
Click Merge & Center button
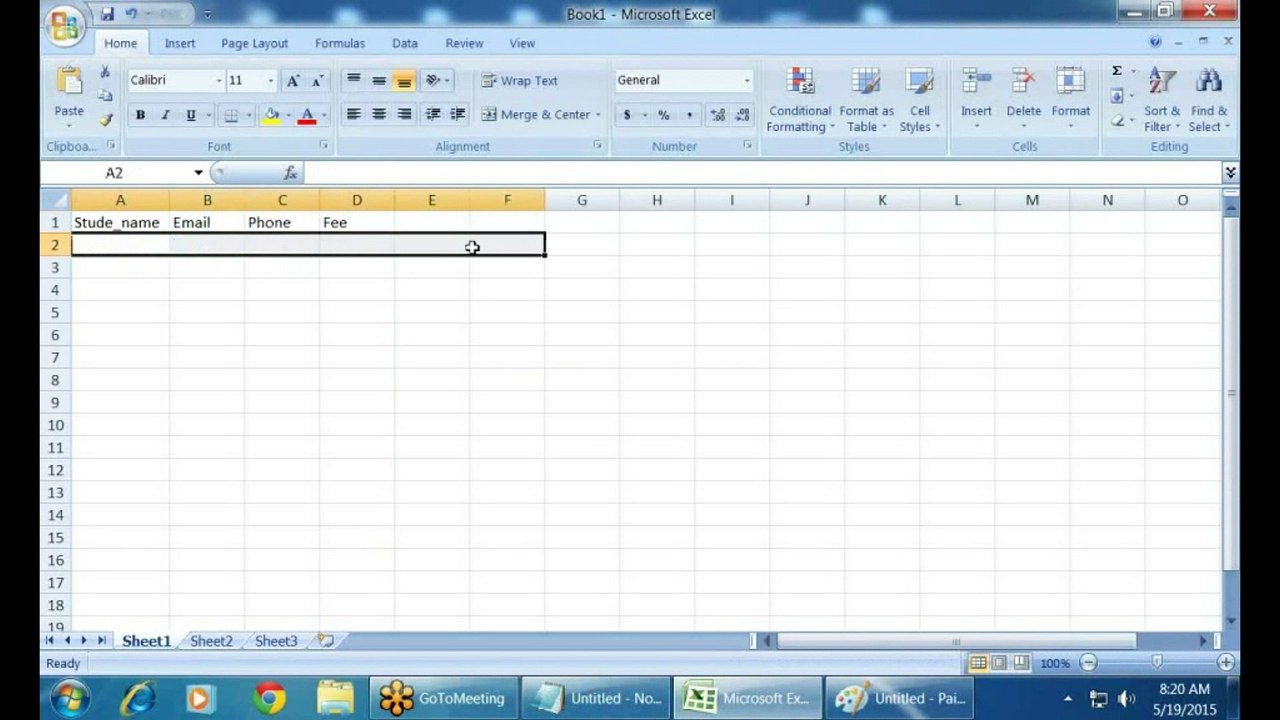[536, 115]
